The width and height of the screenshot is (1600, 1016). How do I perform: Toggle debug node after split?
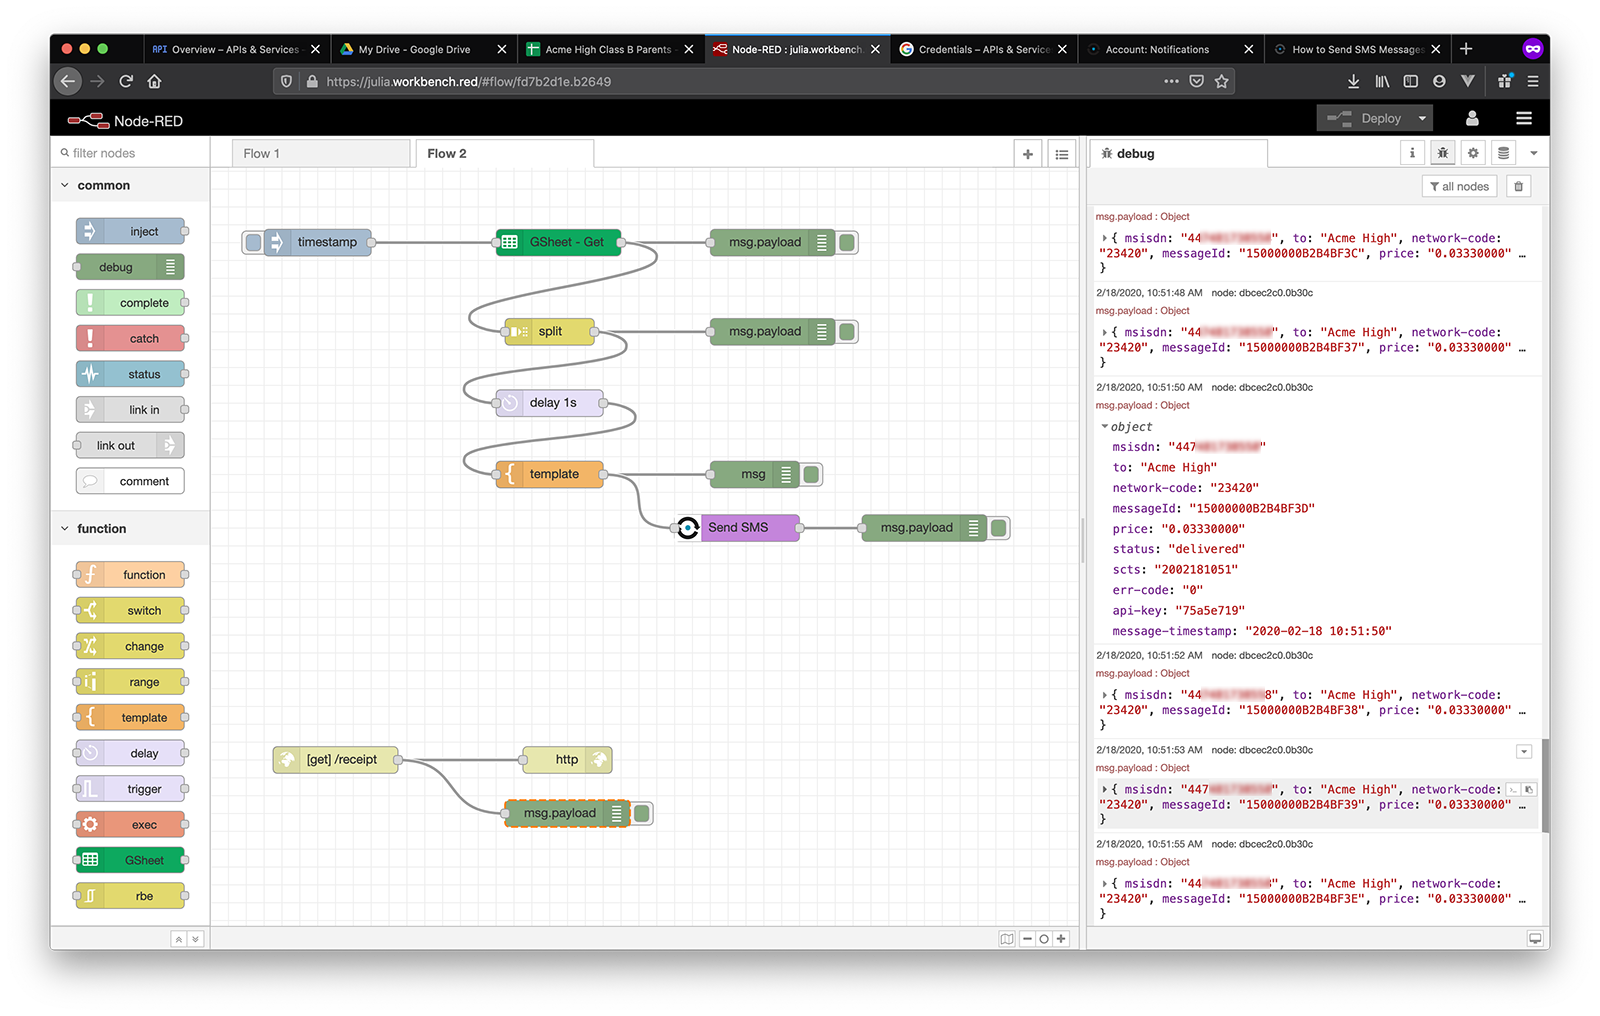click(x=847, y=331)
